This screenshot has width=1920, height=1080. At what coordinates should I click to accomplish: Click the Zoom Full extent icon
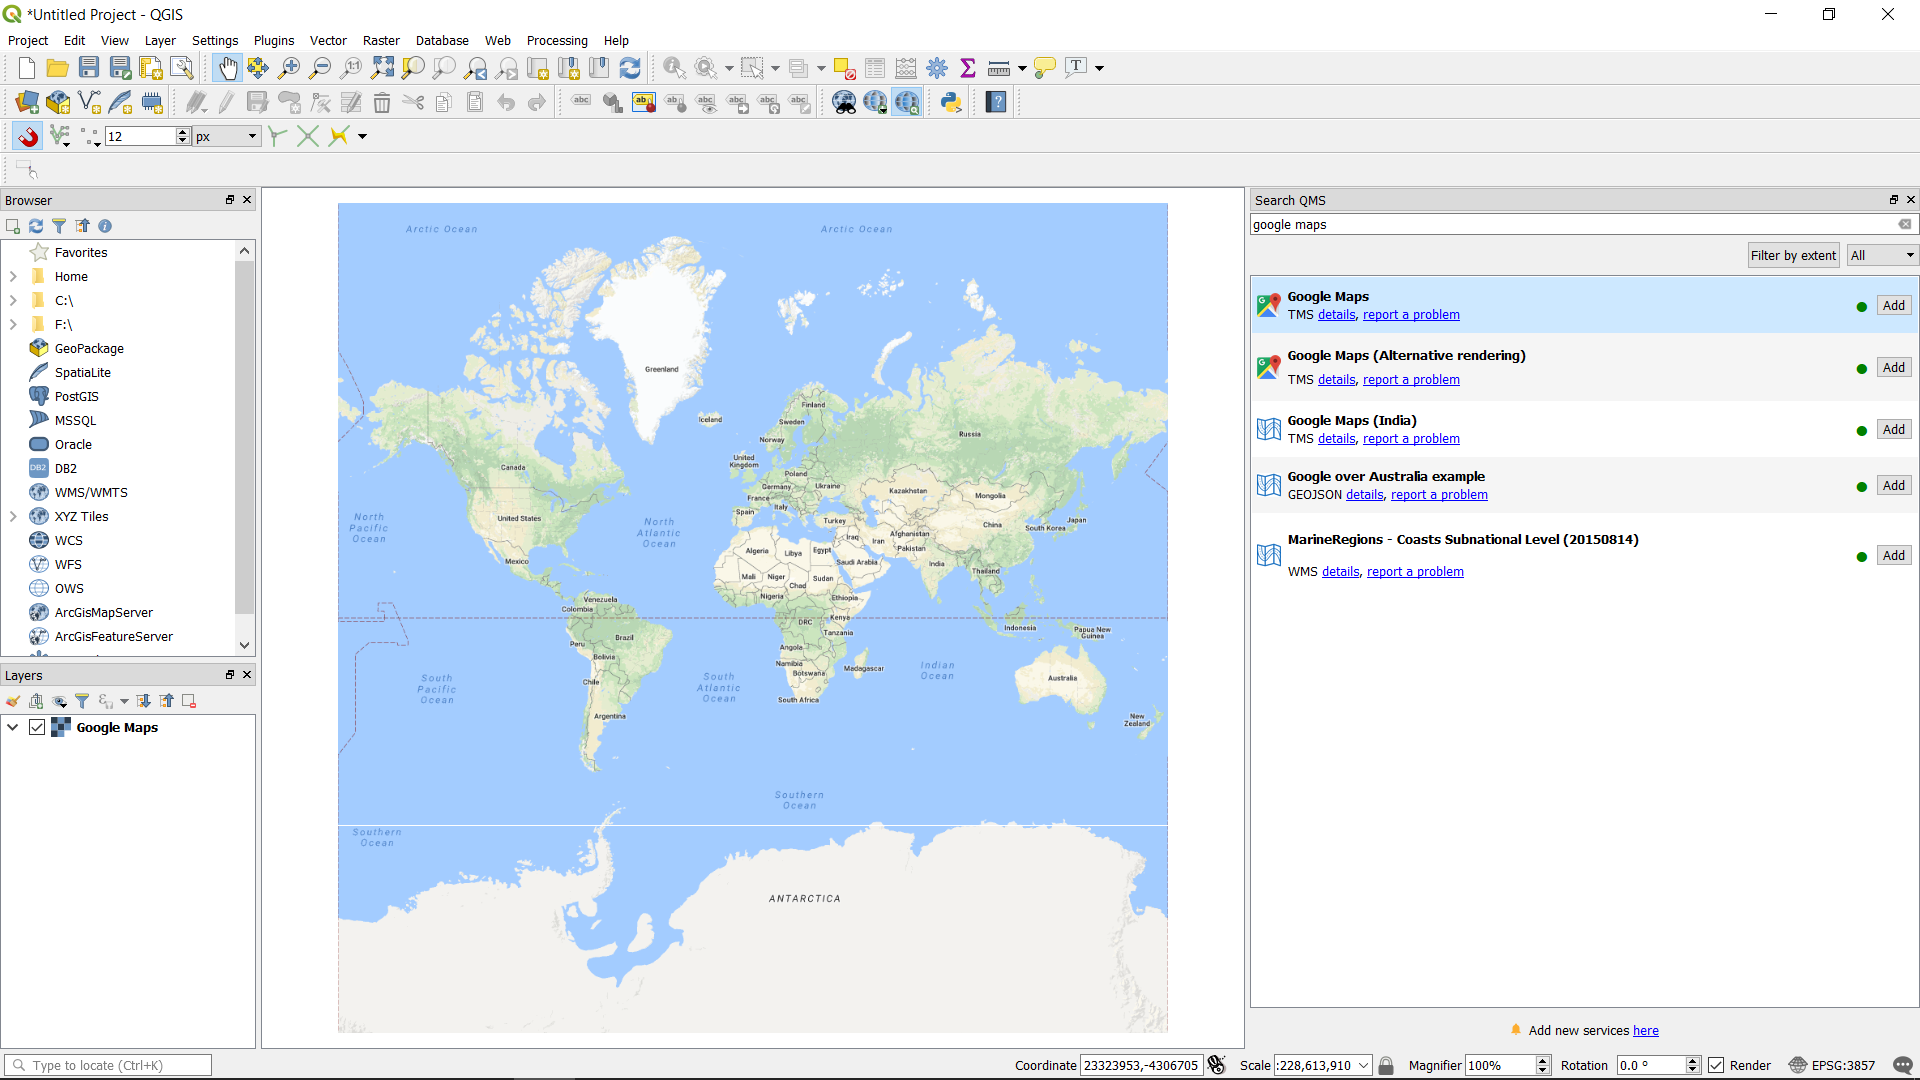382,68
